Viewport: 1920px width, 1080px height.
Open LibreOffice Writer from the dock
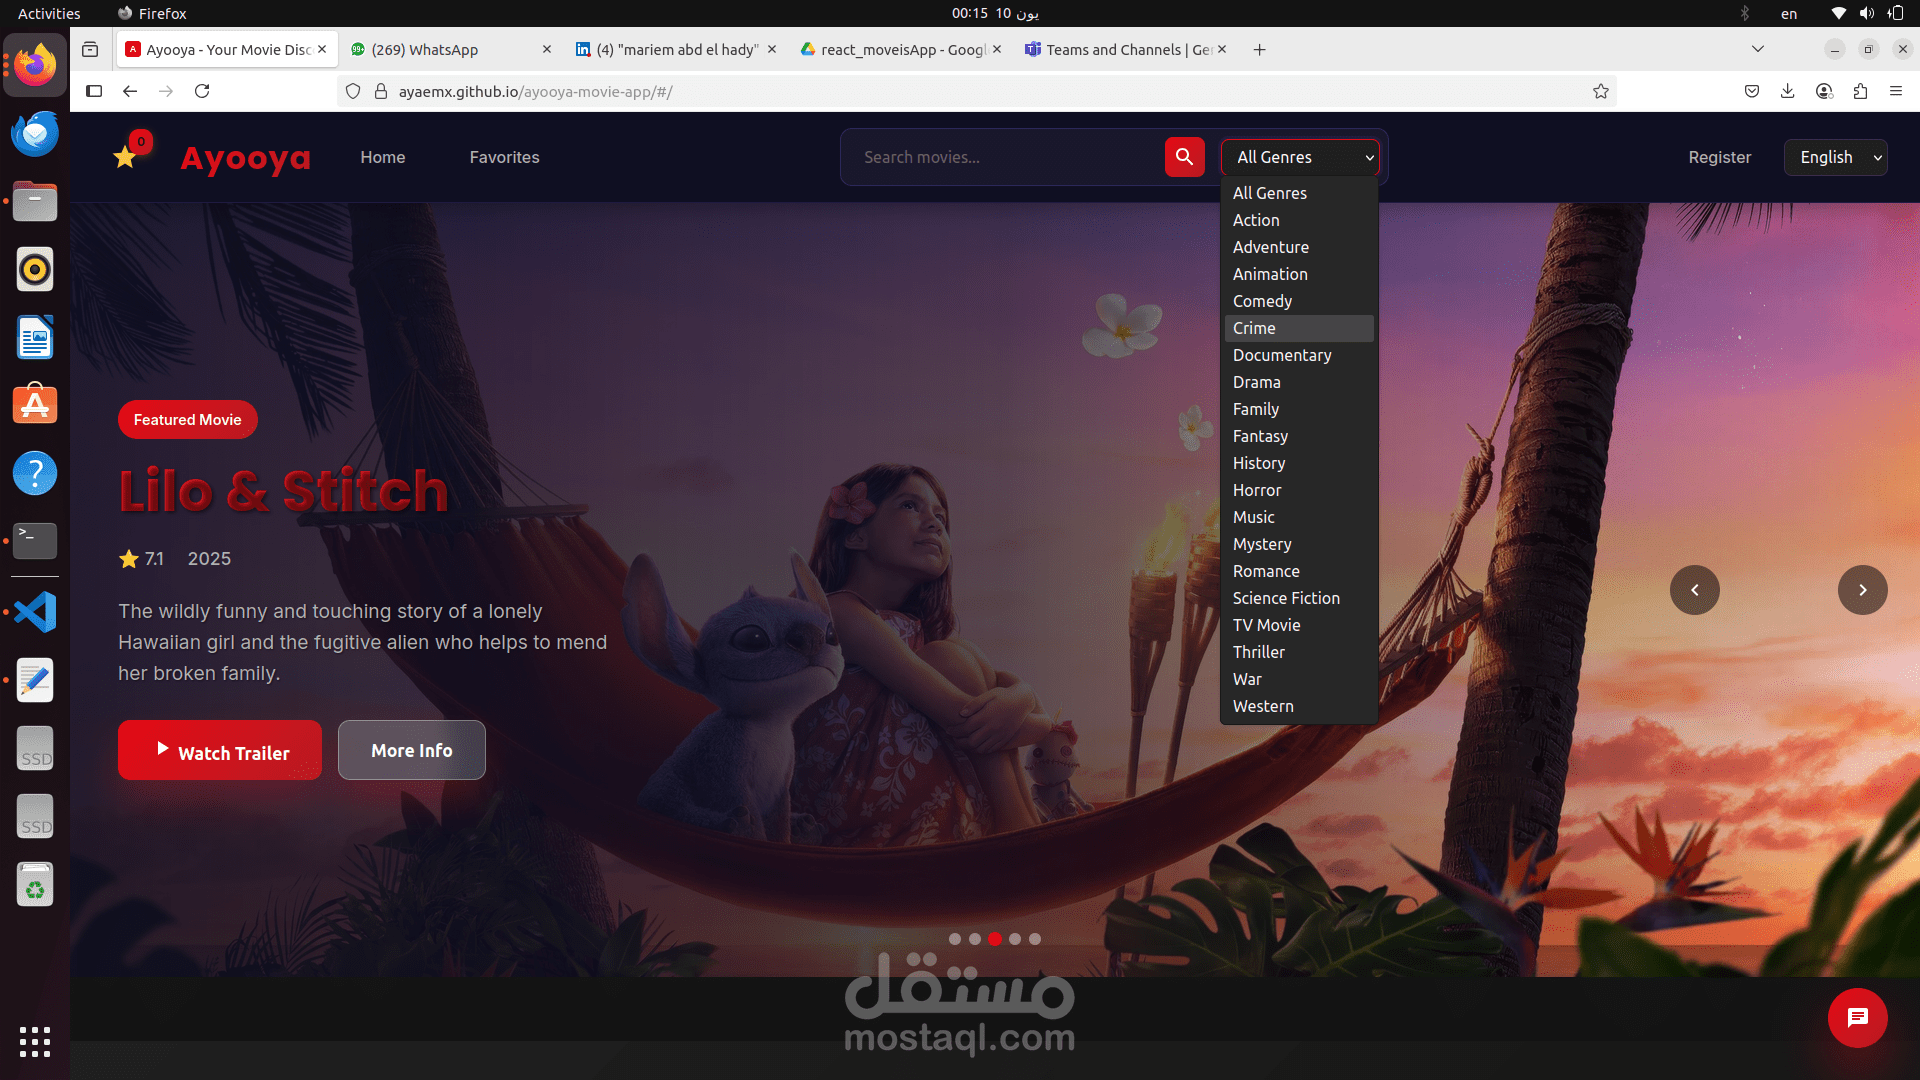[x=35, y=337]
